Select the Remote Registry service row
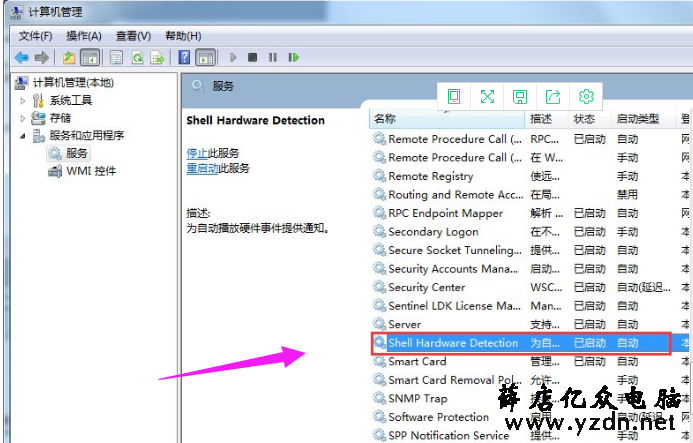Viewport: 693px width, 443px height. pyautogui.click(x=530, y=176)
